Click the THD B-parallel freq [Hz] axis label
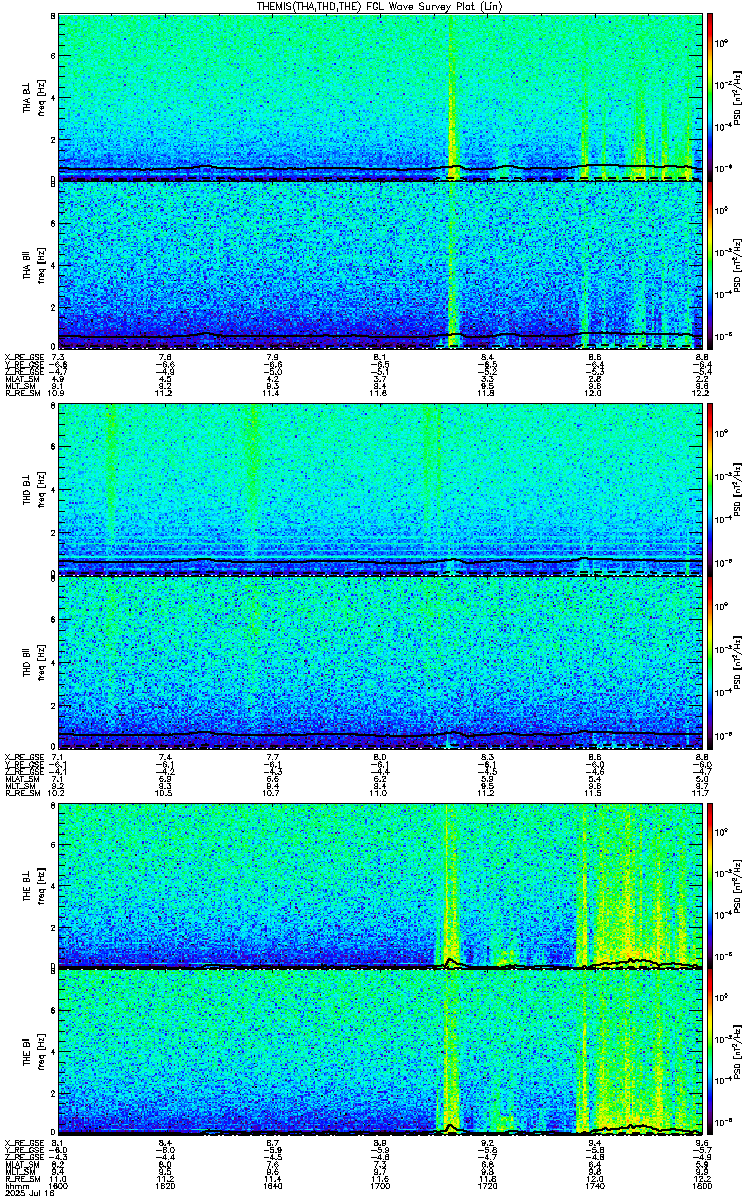Image resolution: width=750 pixels, height=1200 pixels. [39, 661]
